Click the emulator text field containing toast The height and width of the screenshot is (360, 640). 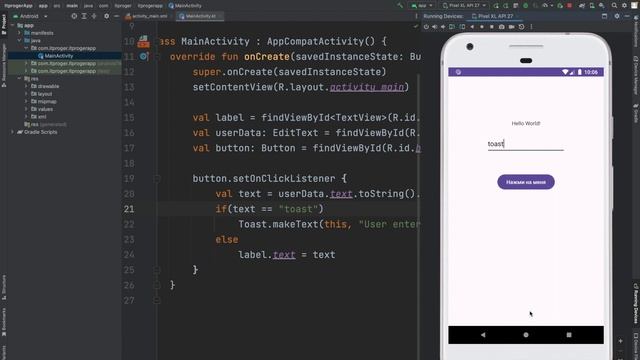tap(525, 144)
